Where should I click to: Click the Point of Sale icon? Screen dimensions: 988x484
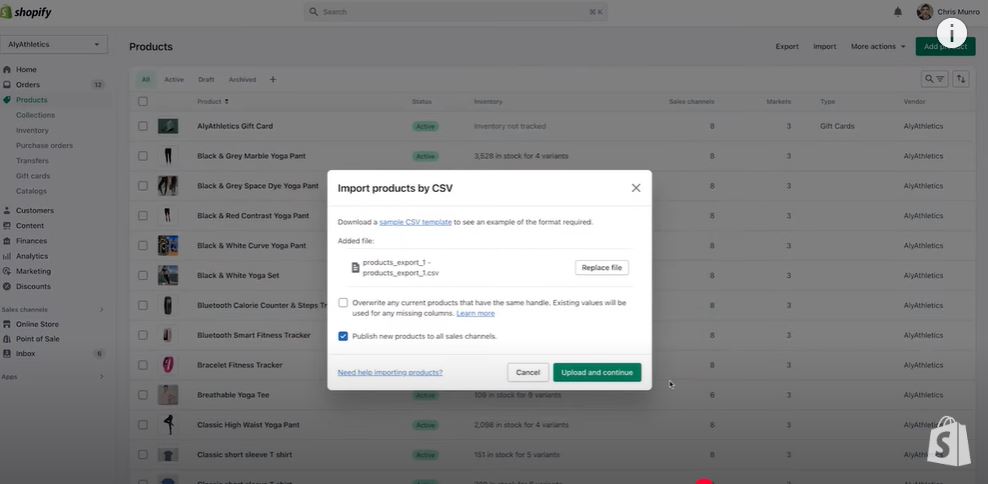tap(7, 338)
